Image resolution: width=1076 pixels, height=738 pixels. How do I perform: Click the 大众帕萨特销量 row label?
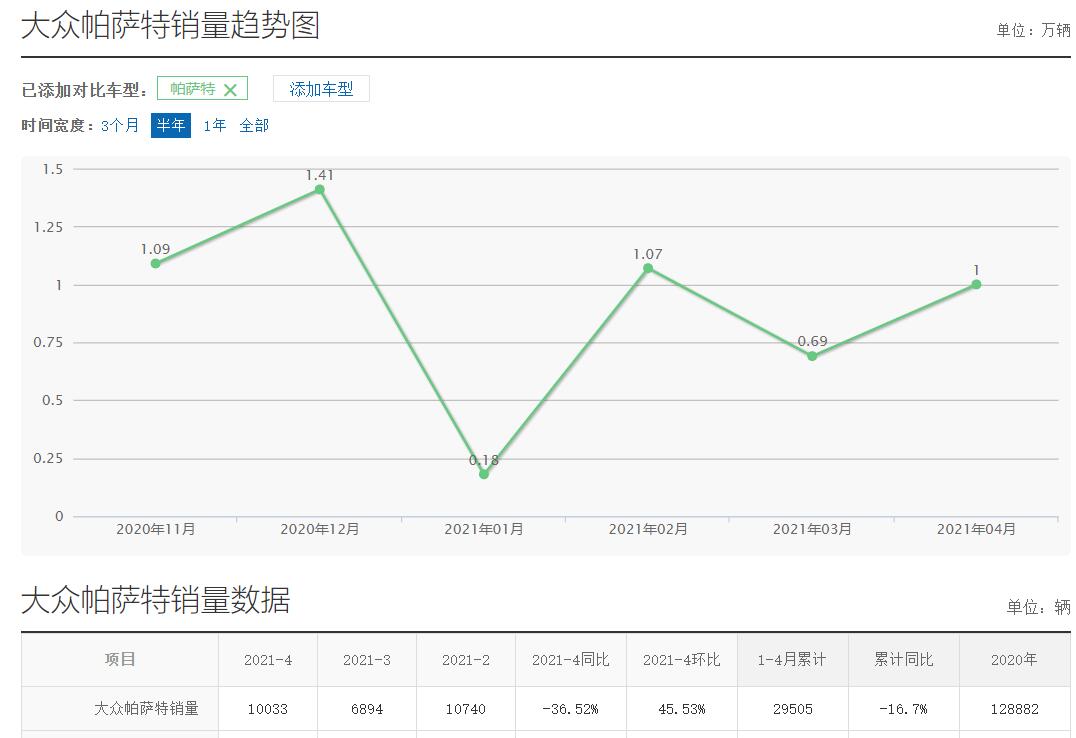tap(146, 709)
